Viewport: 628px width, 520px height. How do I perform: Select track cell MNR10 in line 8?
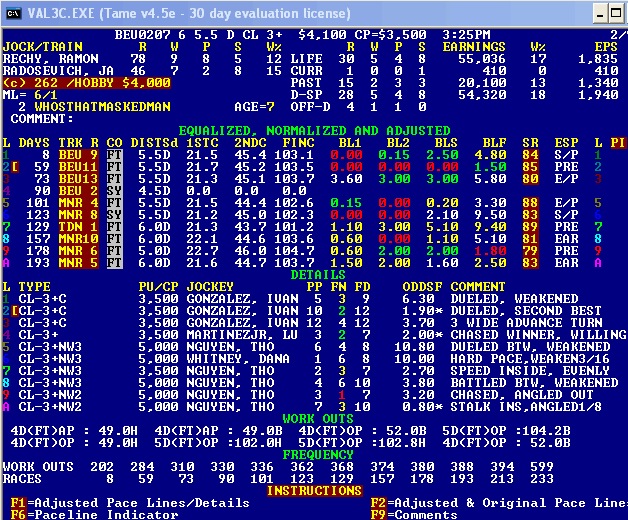click(x=78, y=239)
